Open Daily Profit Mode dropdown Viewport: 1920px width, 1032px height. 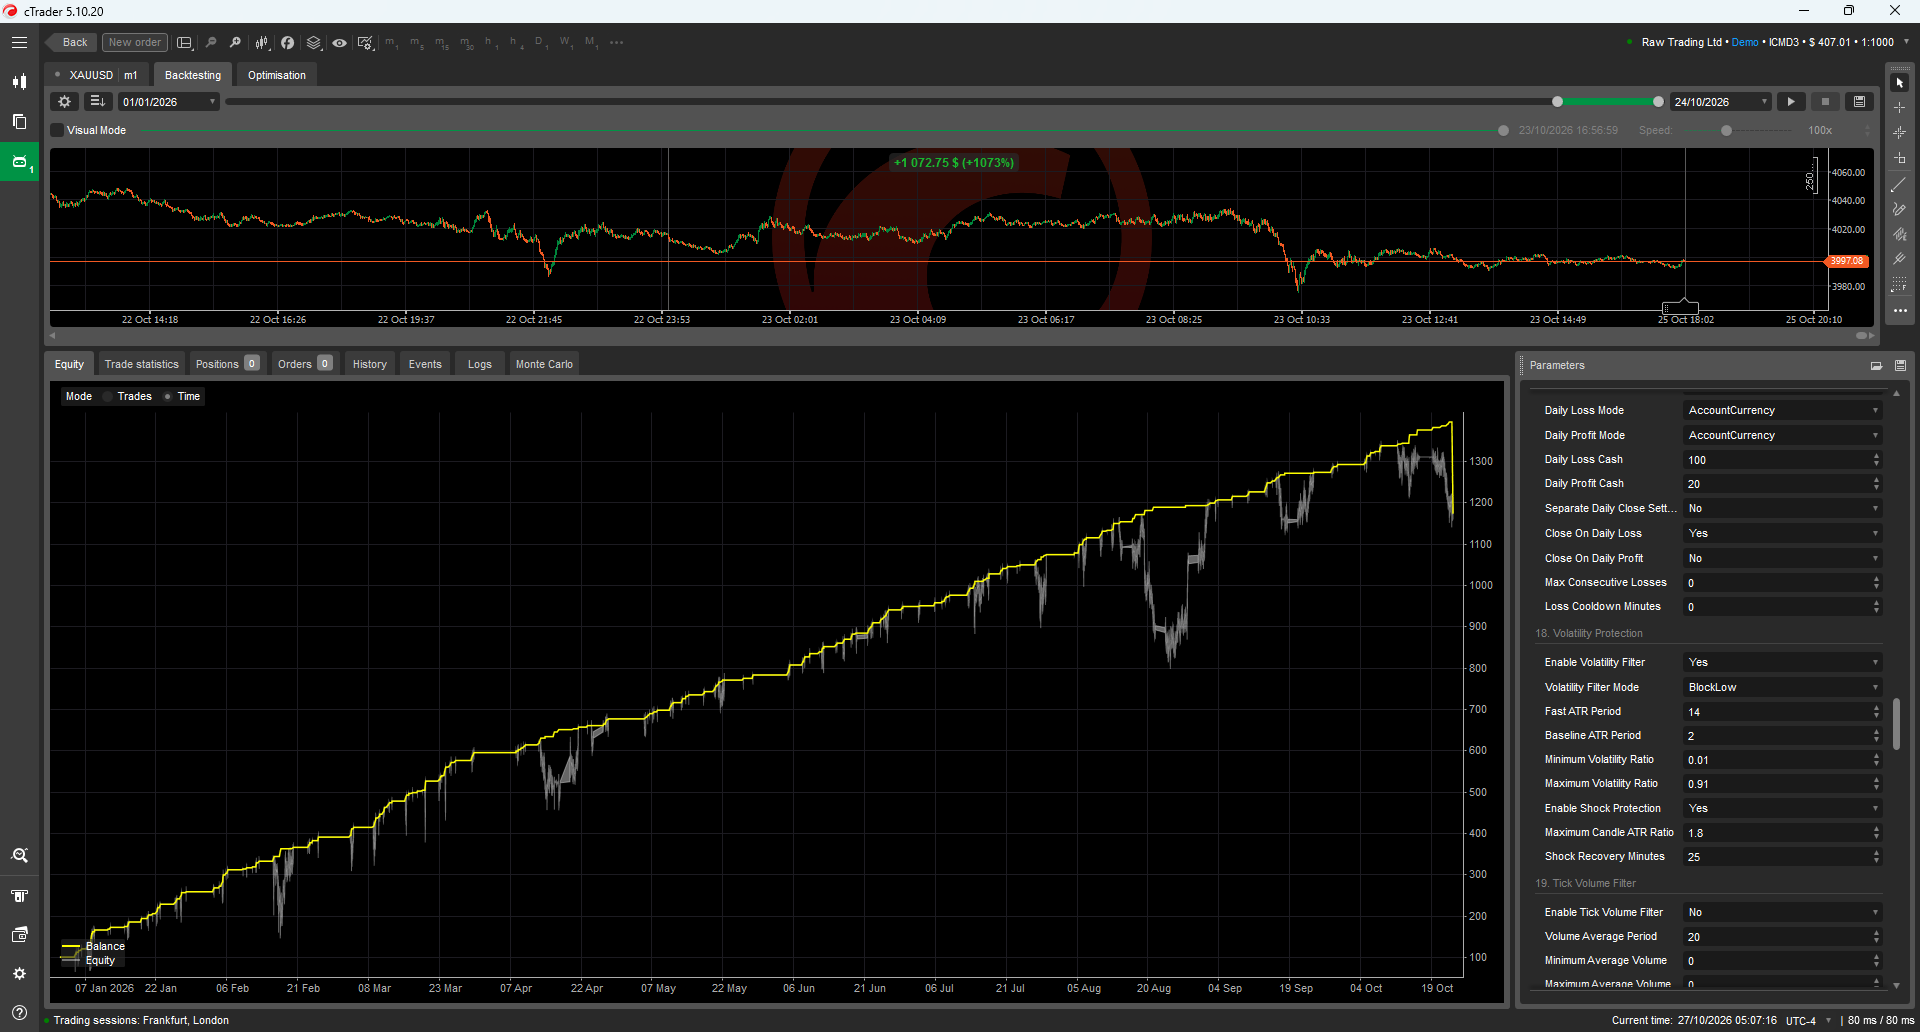1782,436
